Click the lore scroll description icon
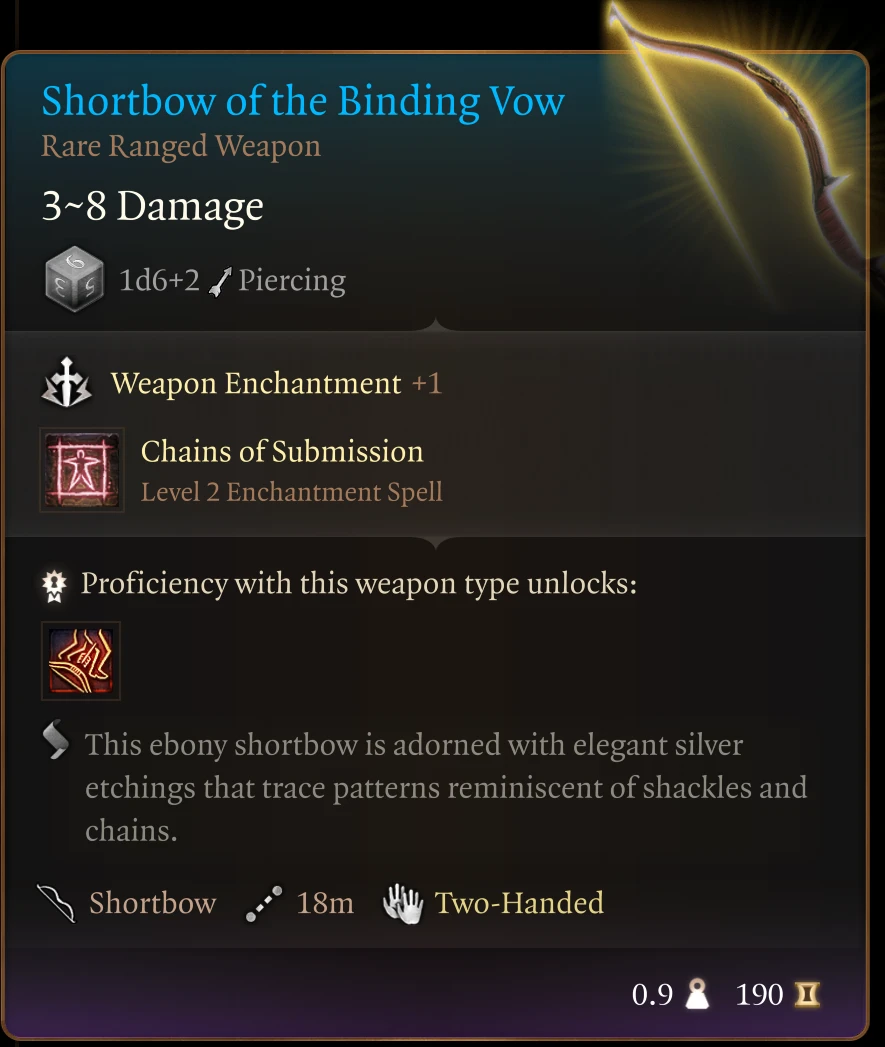 55,740
